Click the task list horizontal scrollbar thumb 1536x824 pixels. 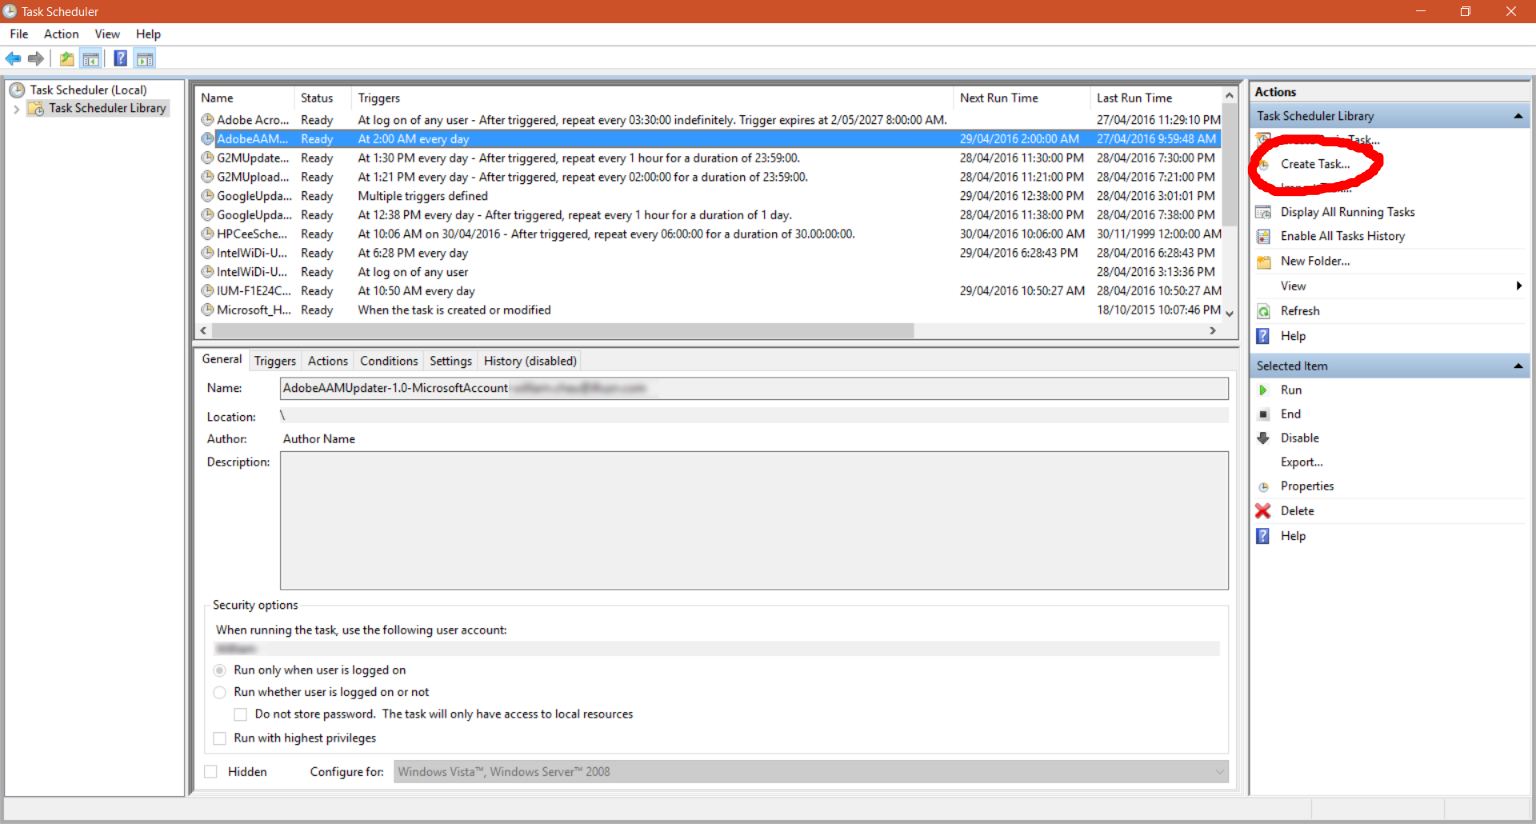(562, 330)
